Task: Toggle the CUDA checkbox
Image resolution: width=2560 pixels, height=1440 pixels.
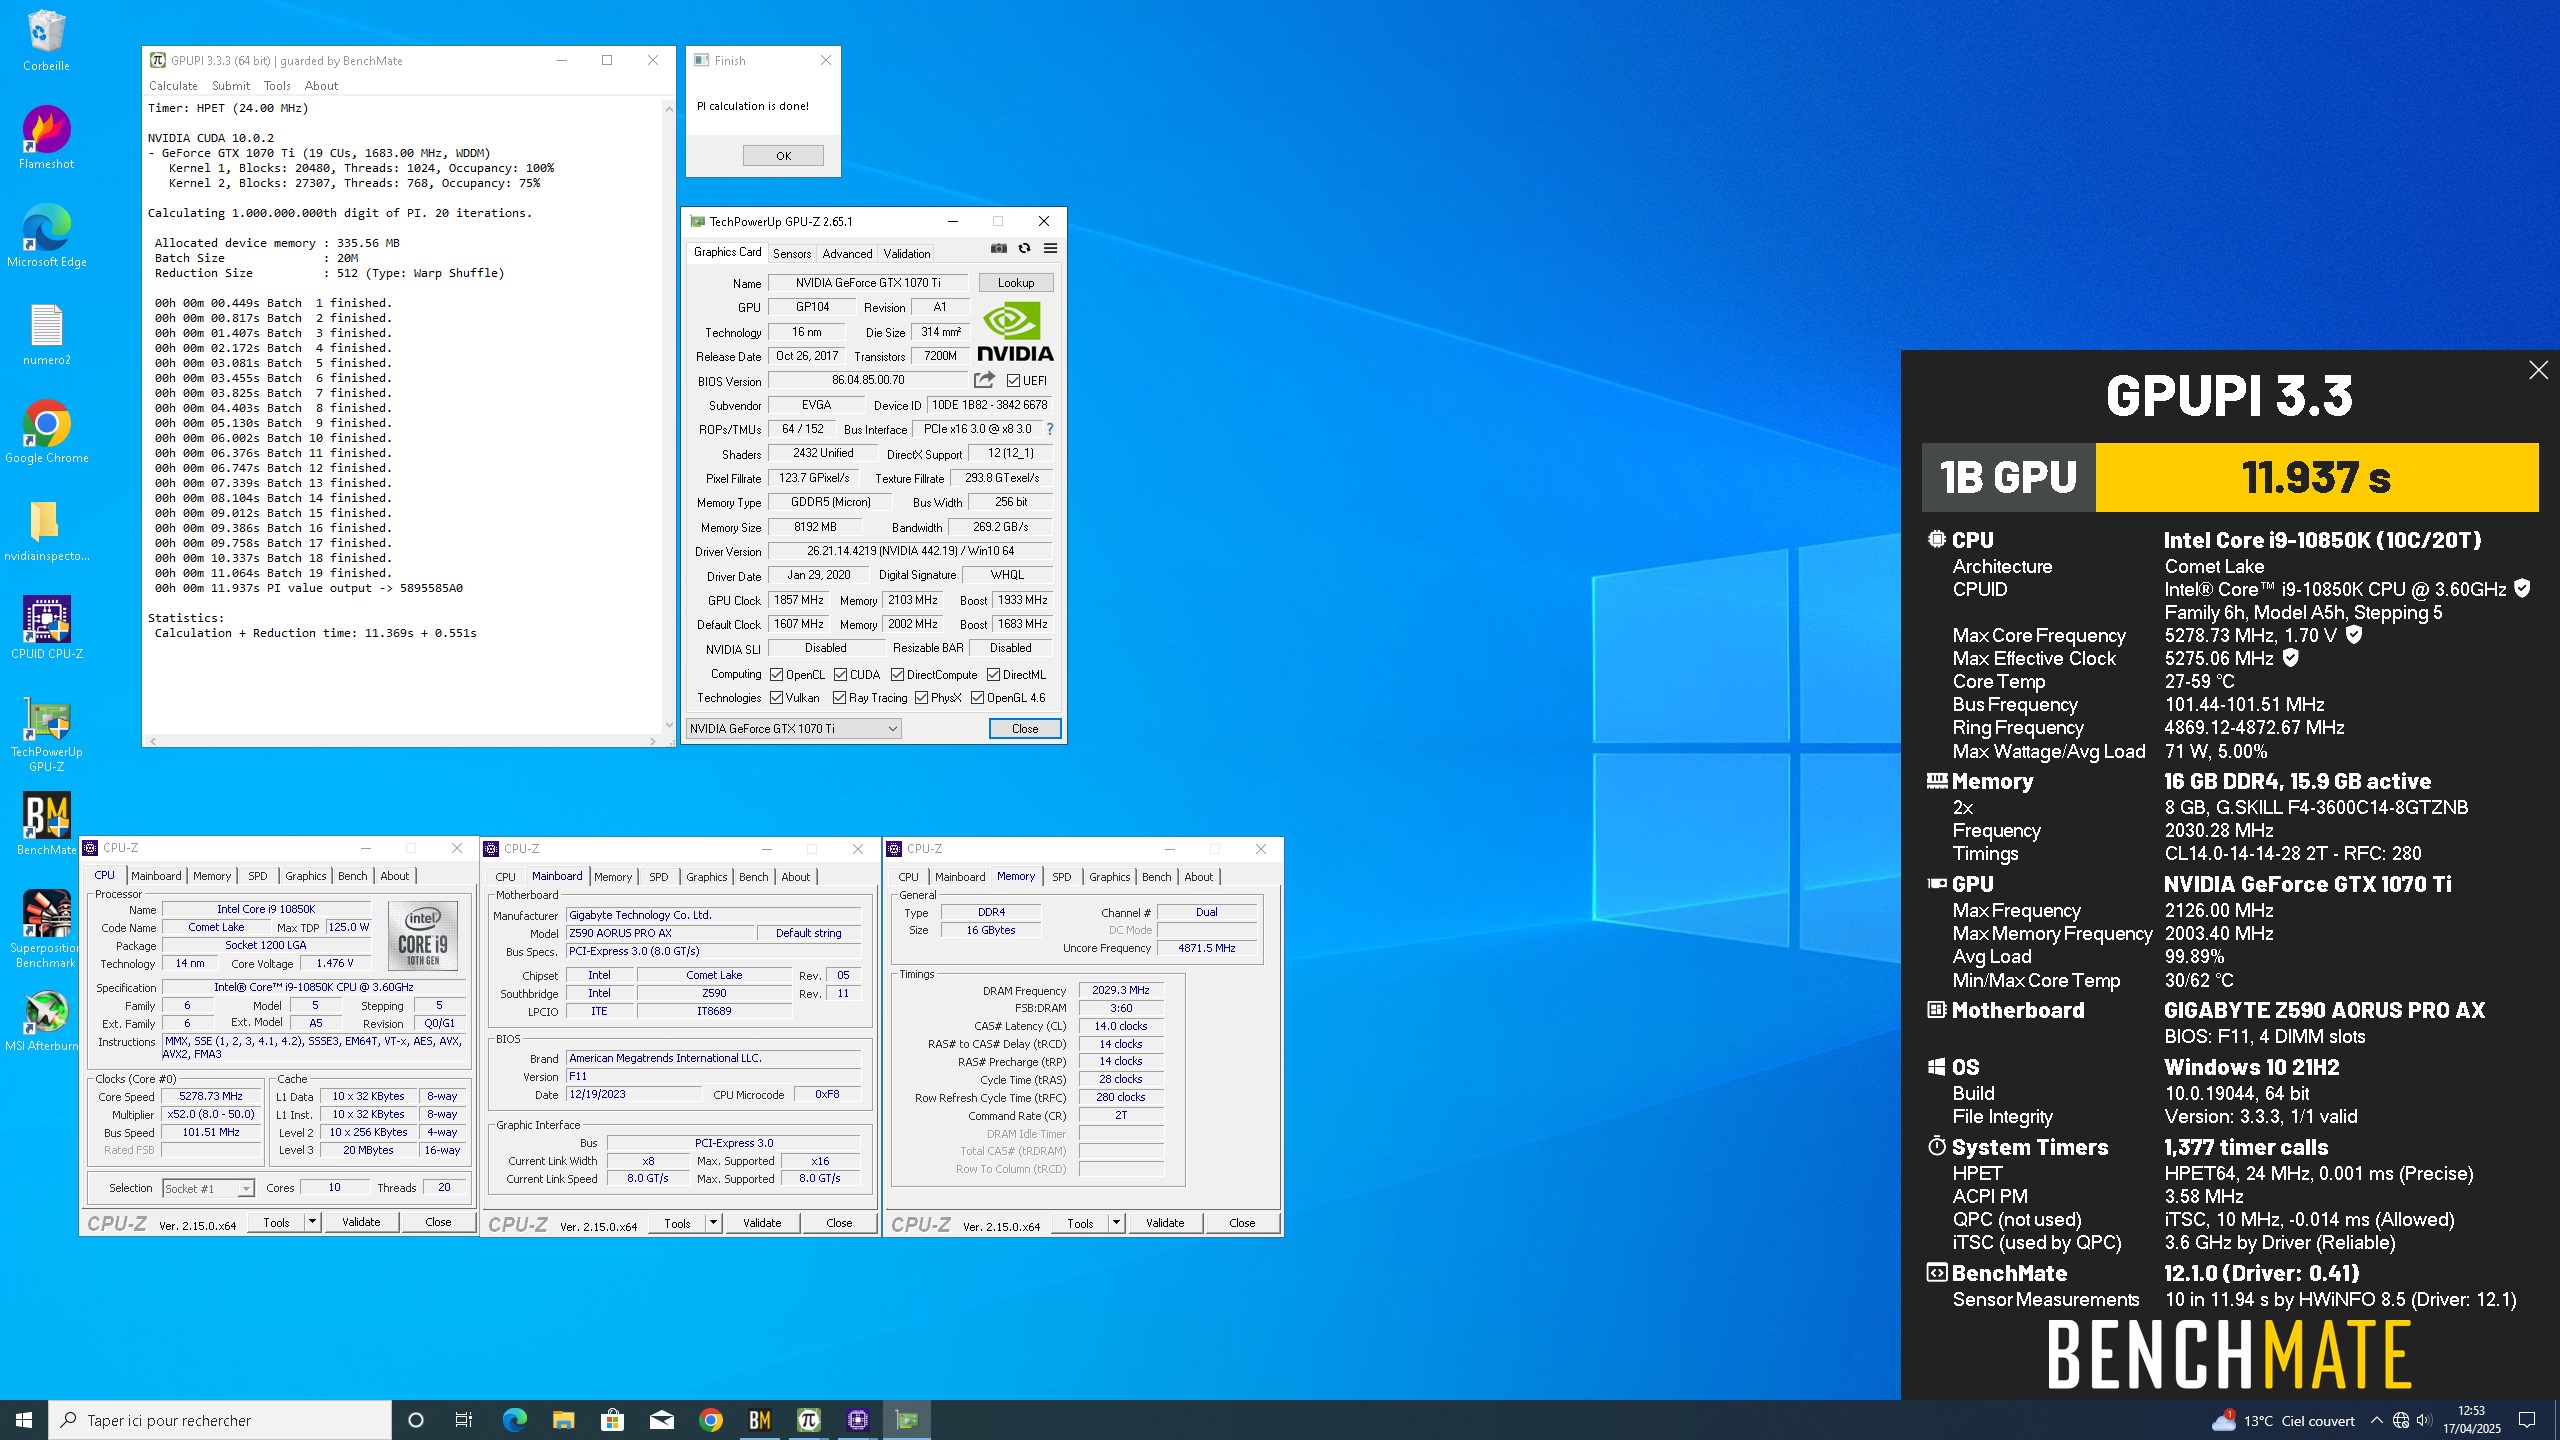Action: coord(840,675)
